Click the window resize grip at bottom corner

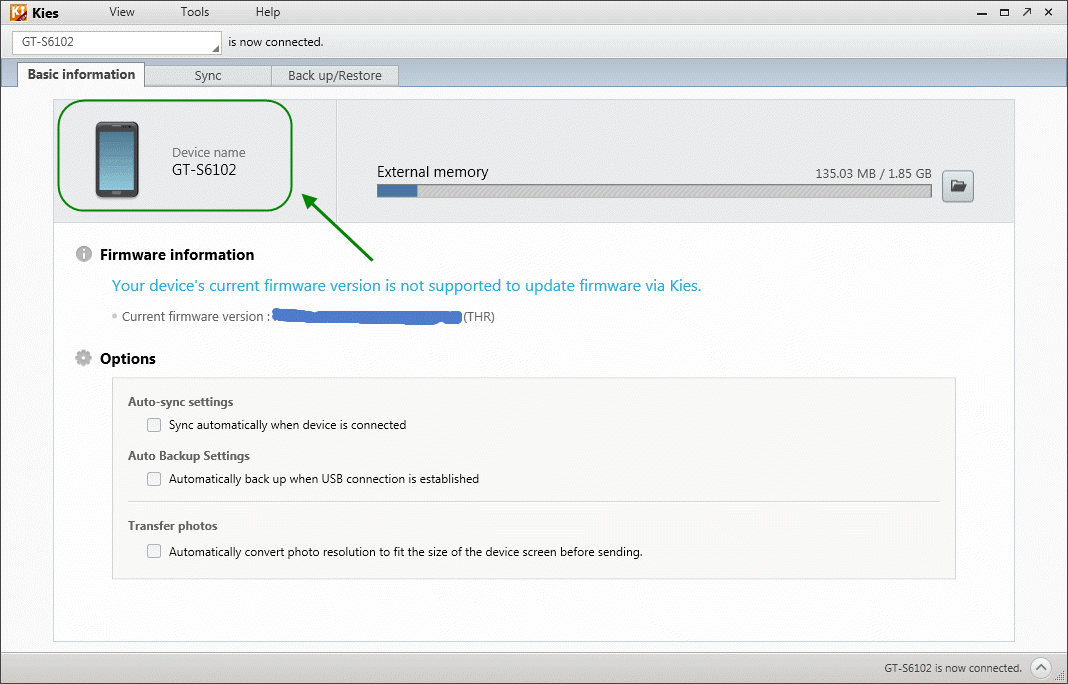click(1060, 676)
